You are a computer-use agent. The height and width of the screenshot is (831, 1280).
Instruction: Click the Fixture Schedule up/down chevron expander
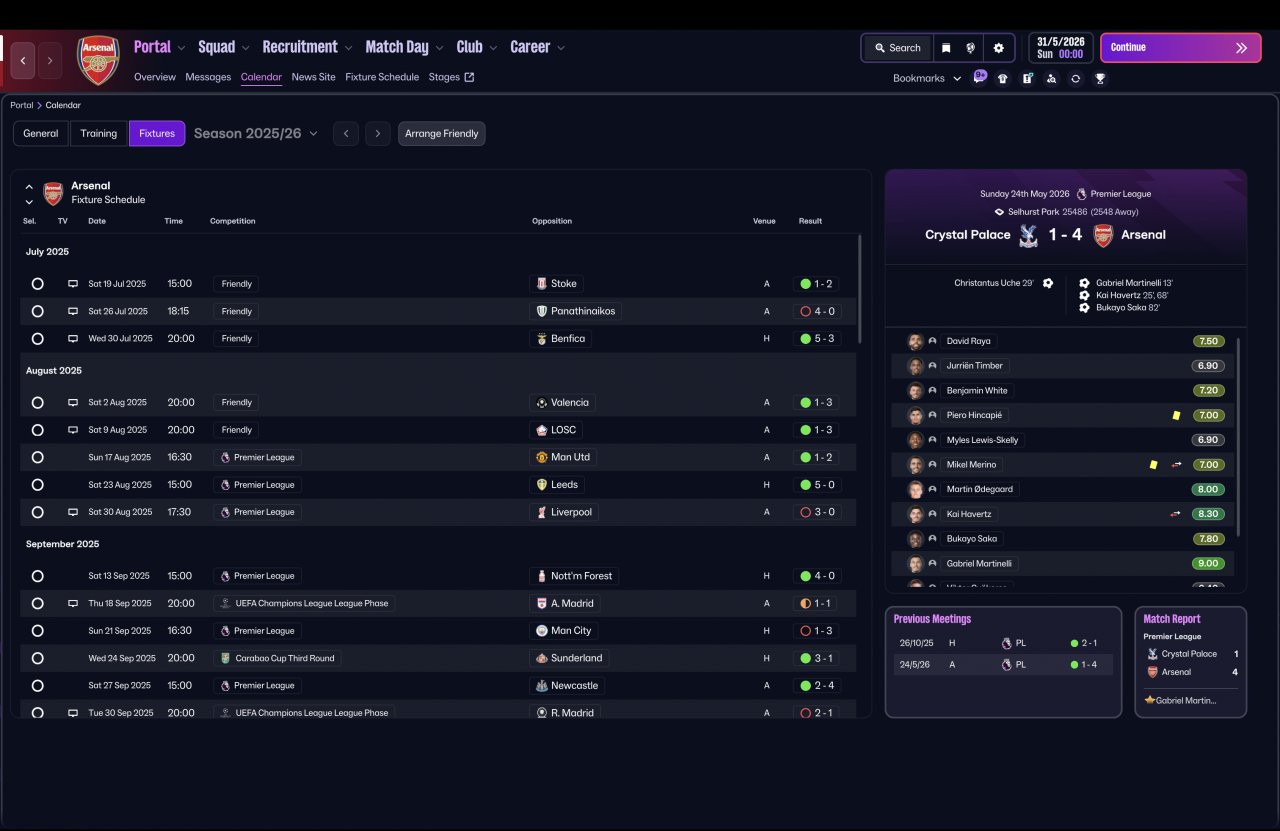click(29, 193)
